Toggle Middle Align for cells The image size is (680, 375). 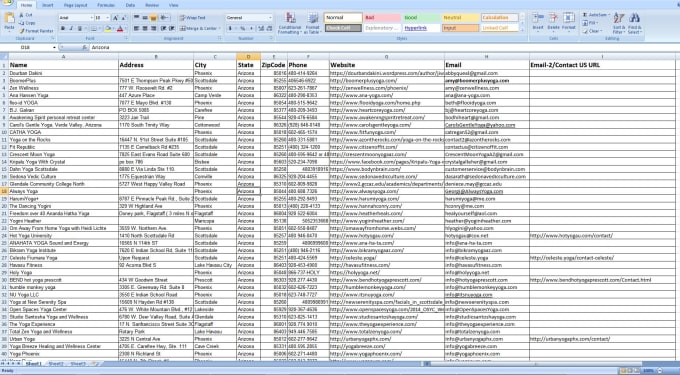145,18
